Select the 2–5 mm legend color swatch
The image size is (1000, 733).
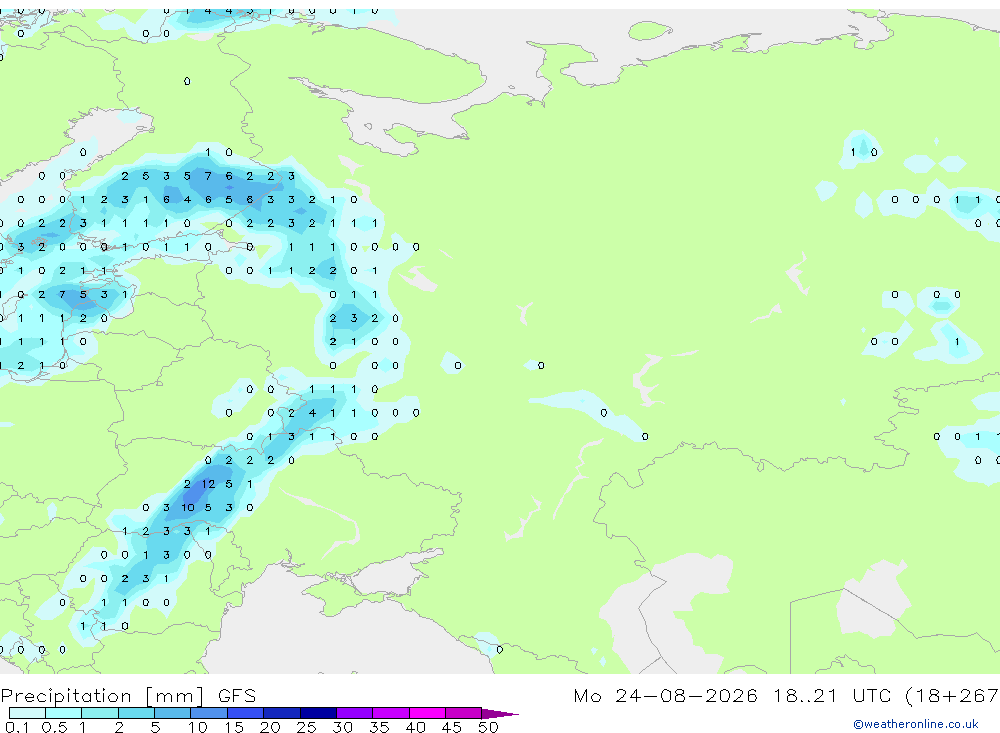pos(136,713)
